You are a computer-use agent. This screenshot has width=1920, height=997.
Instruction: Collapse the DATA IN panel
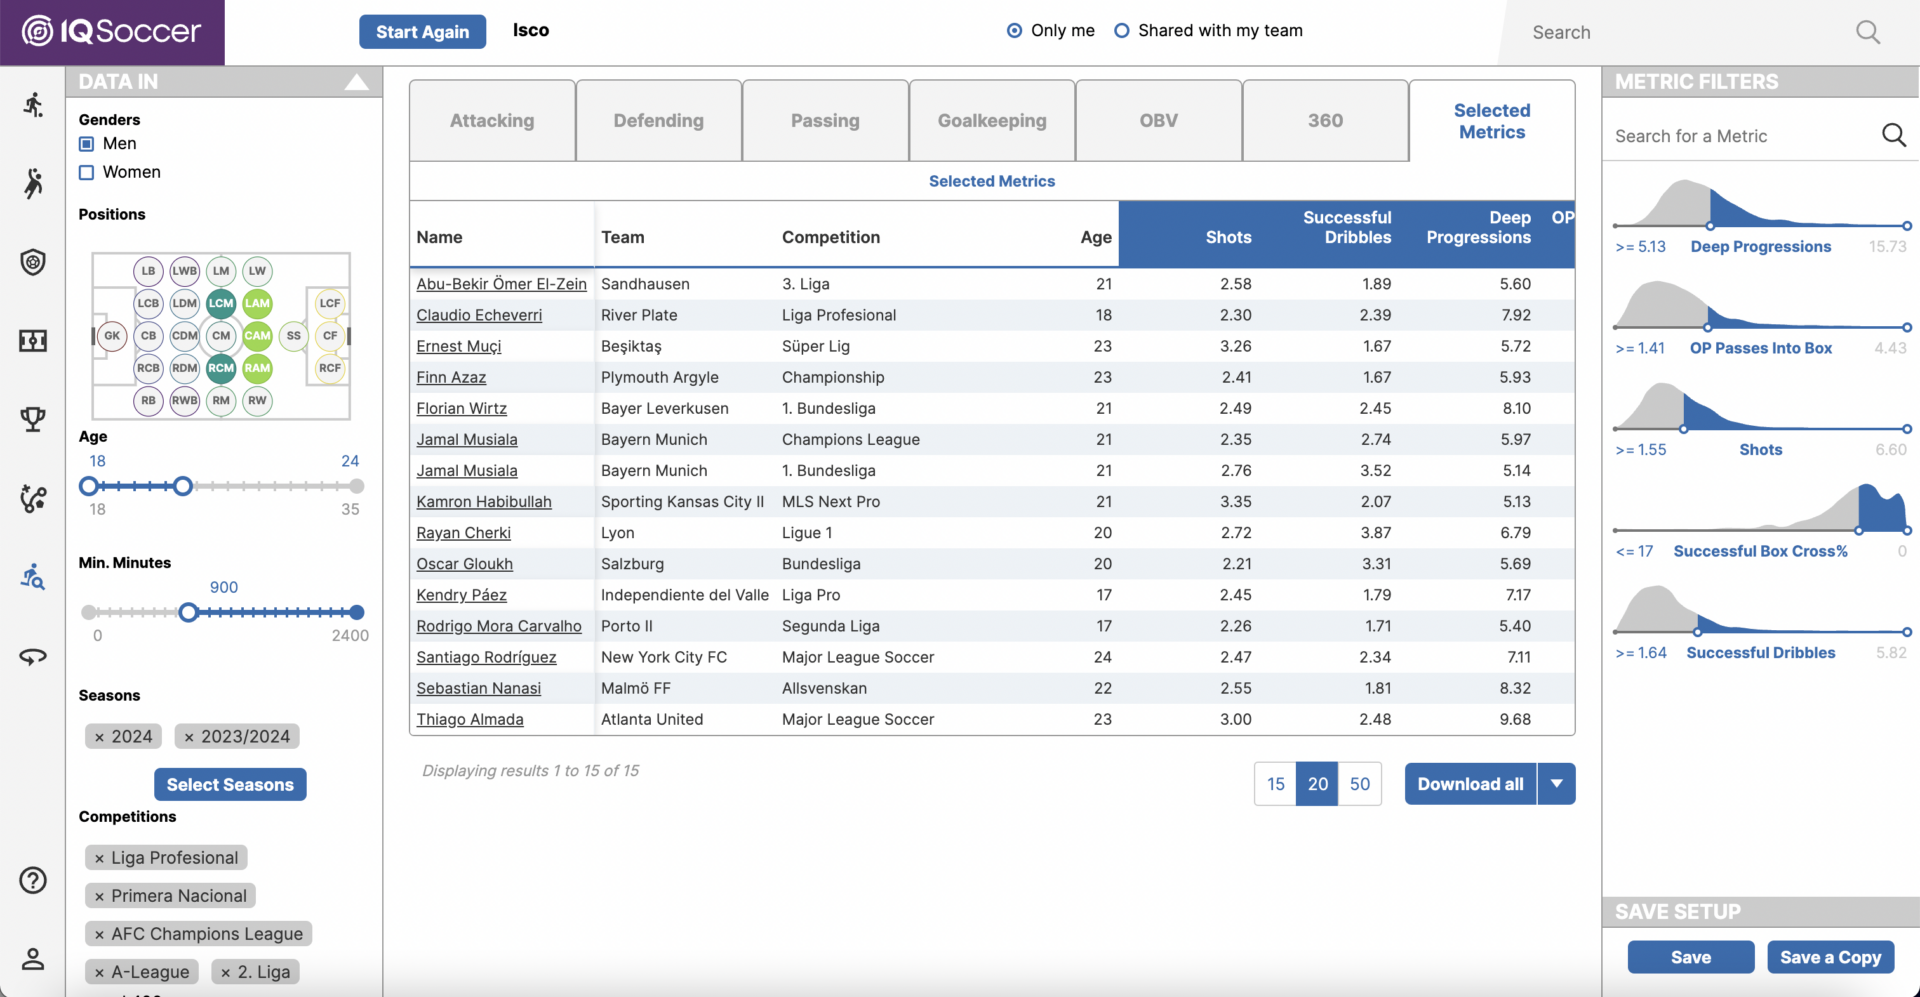pos(357,82)
